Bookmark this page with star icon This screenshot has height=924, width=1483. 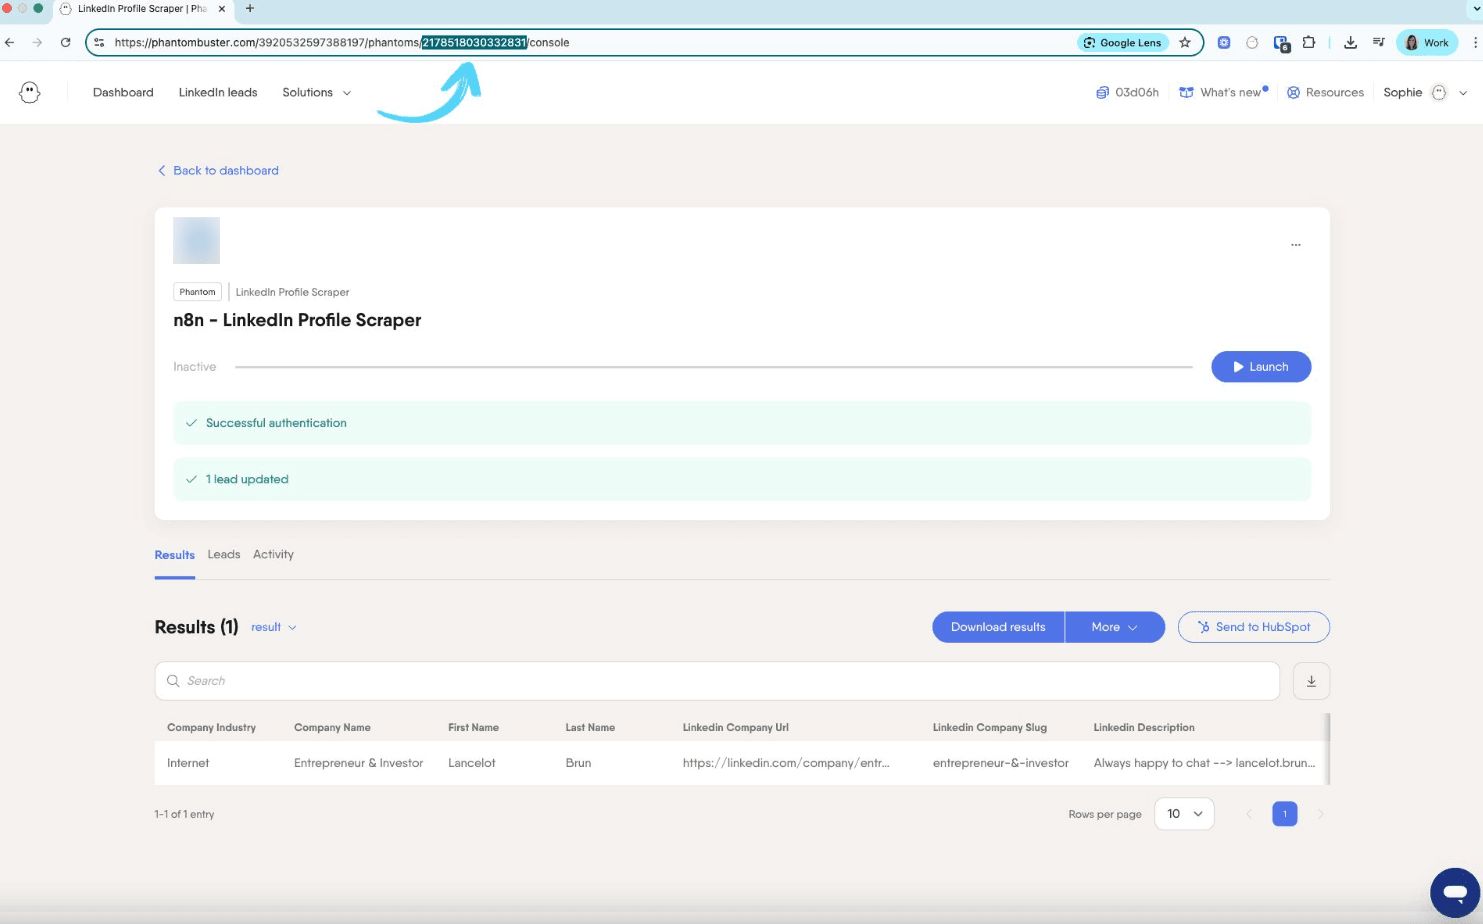point(1185,43)
